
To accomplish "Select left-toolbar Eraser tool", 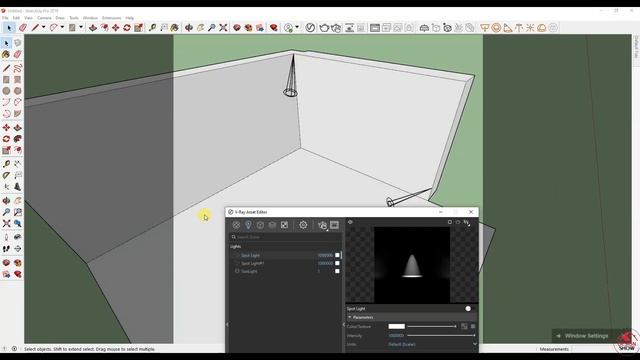I will (17, 54).
